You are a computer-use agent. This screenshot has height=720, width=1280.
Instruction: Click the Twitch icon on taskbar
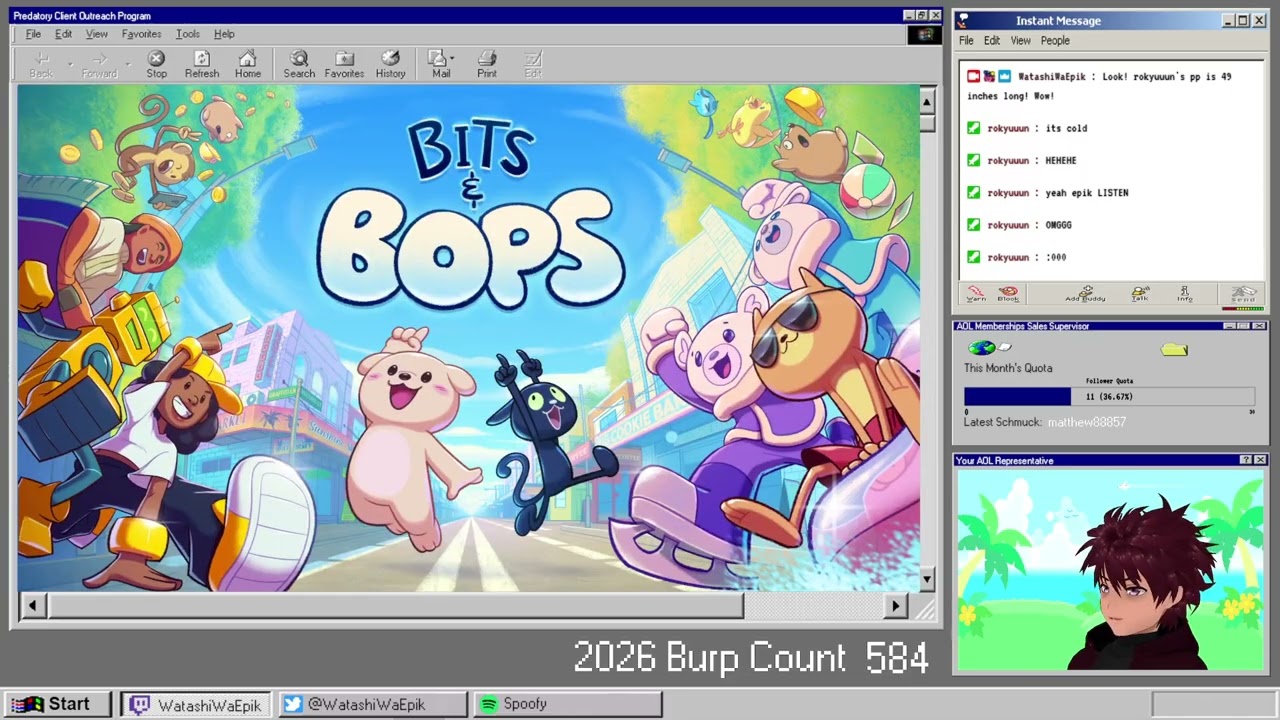pos(140,705)
